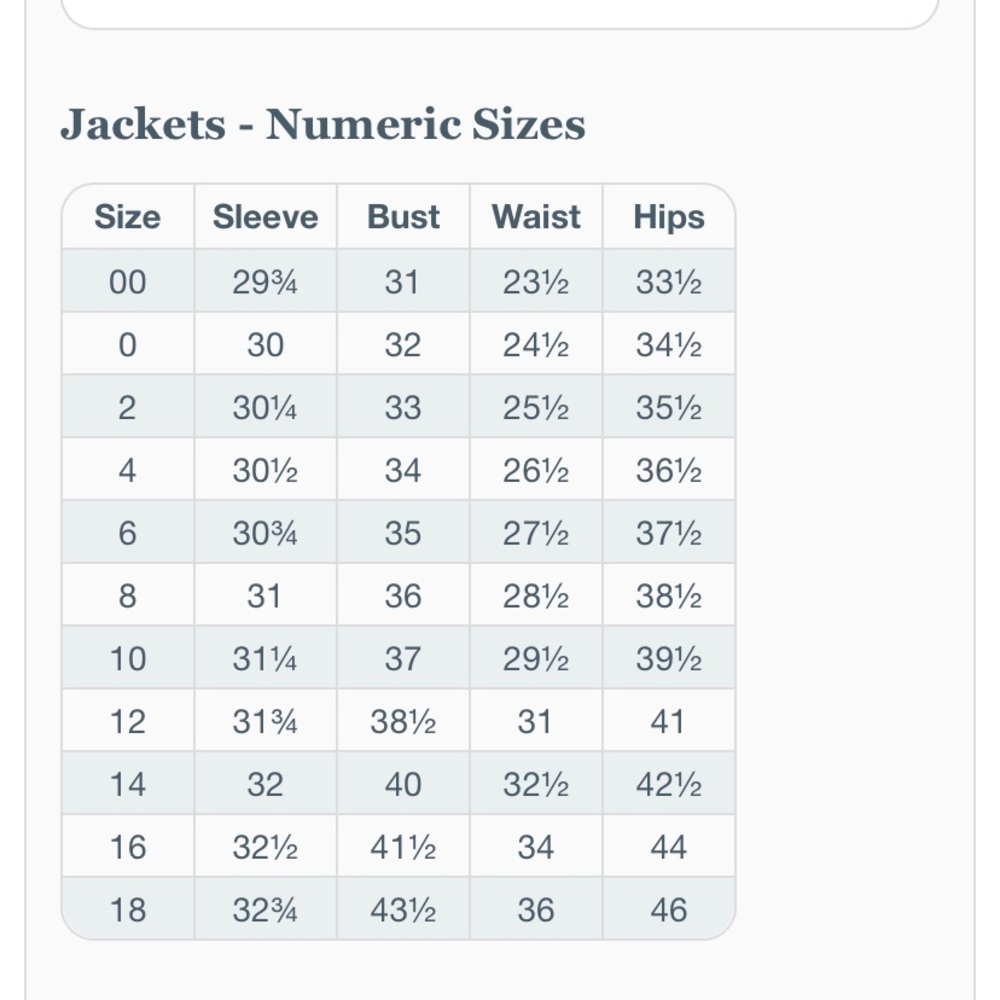Click sleeve value 29¾ for size 00
This screenshot has width=1000, height=1000.
click(265, 282)
